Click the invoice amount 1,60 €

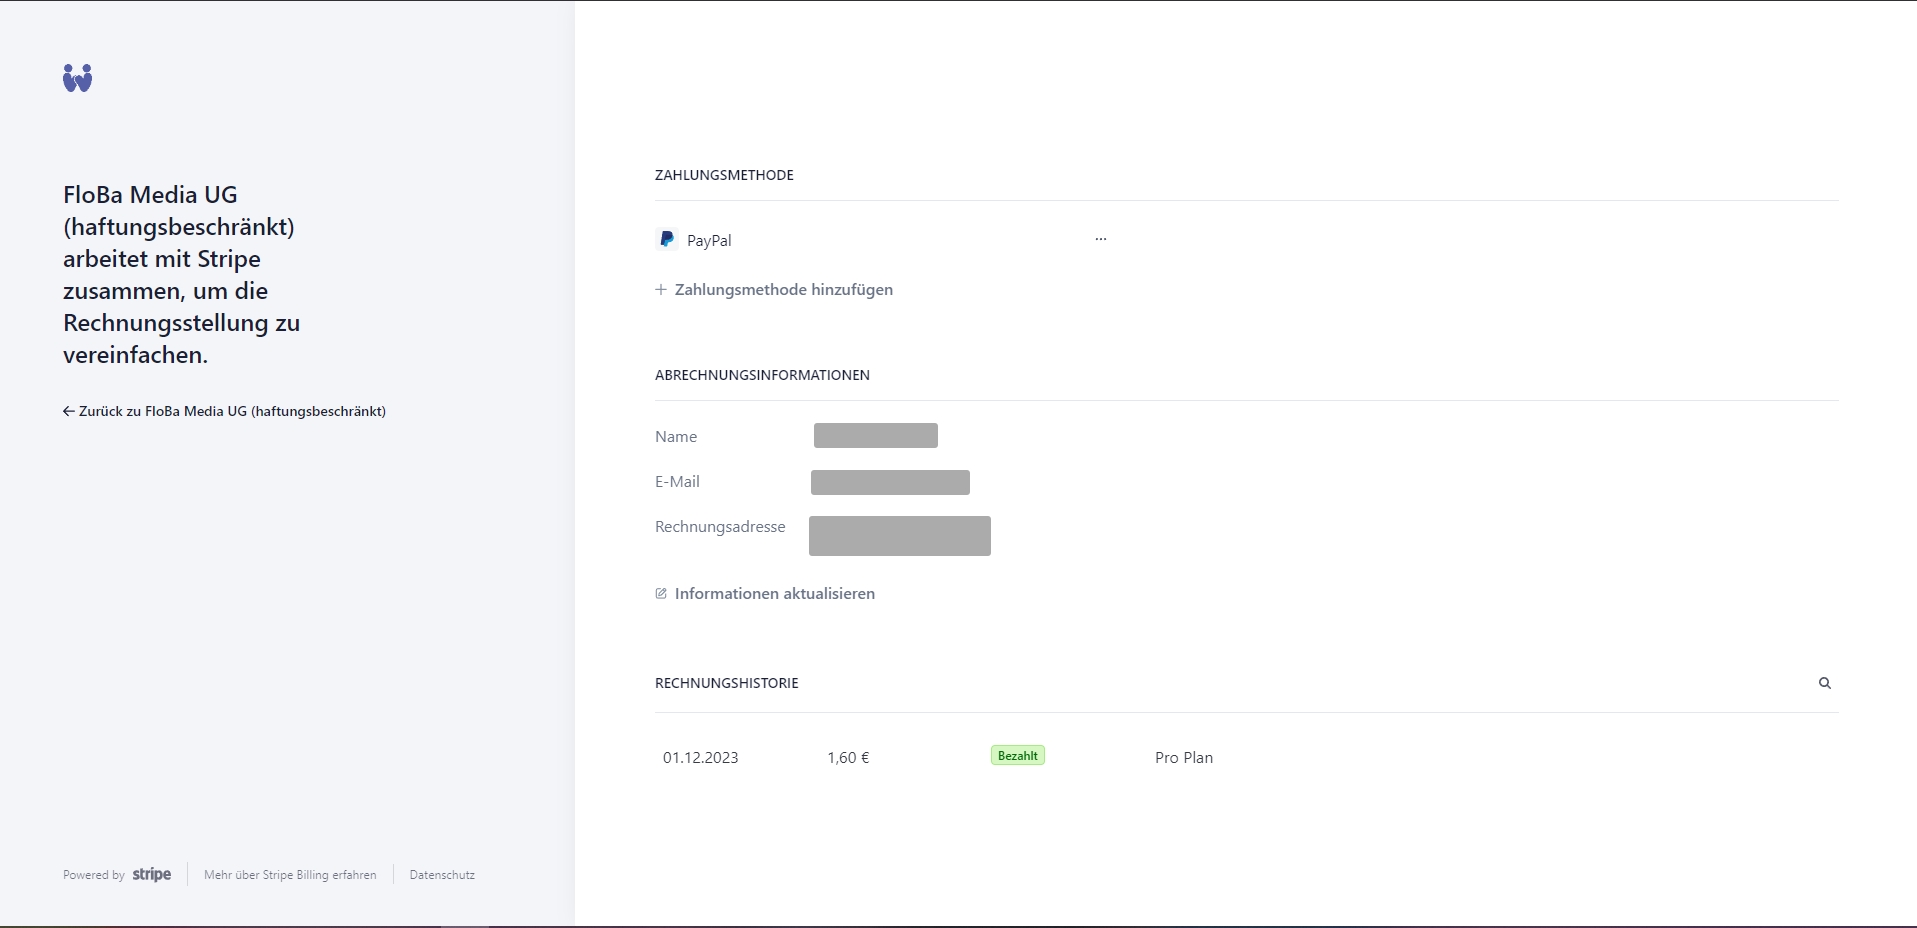848,758
